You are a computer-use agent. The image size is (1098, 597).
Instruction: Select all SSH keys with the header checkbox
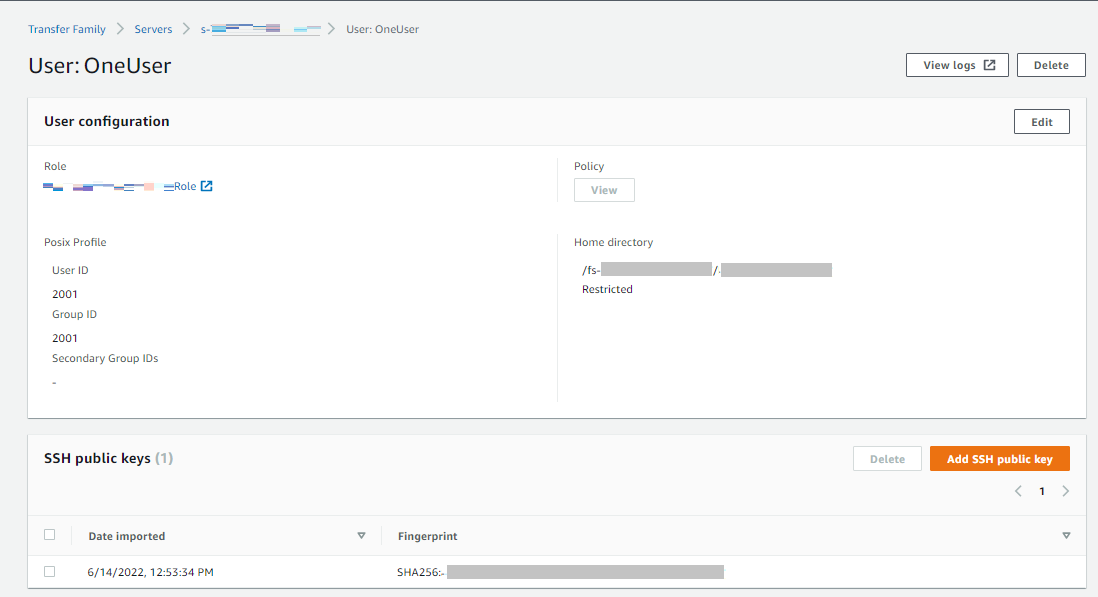(x=50, y=534)
